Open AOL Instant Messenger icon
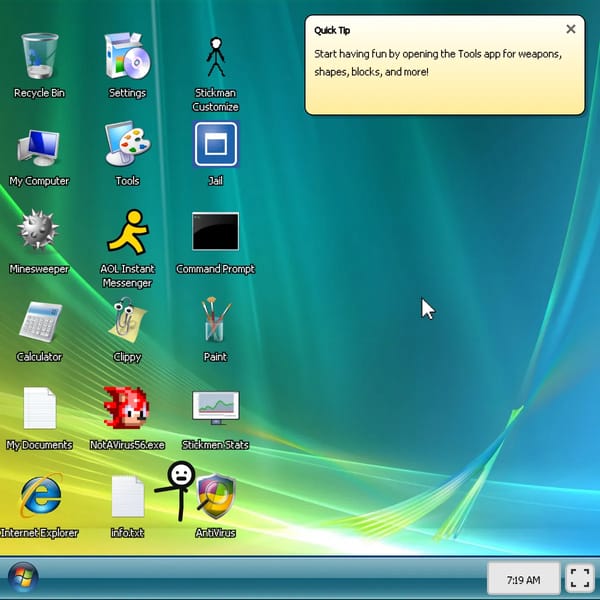Image resolution: width=600 pixels, height=600 pixels. [x=127, y=232]
